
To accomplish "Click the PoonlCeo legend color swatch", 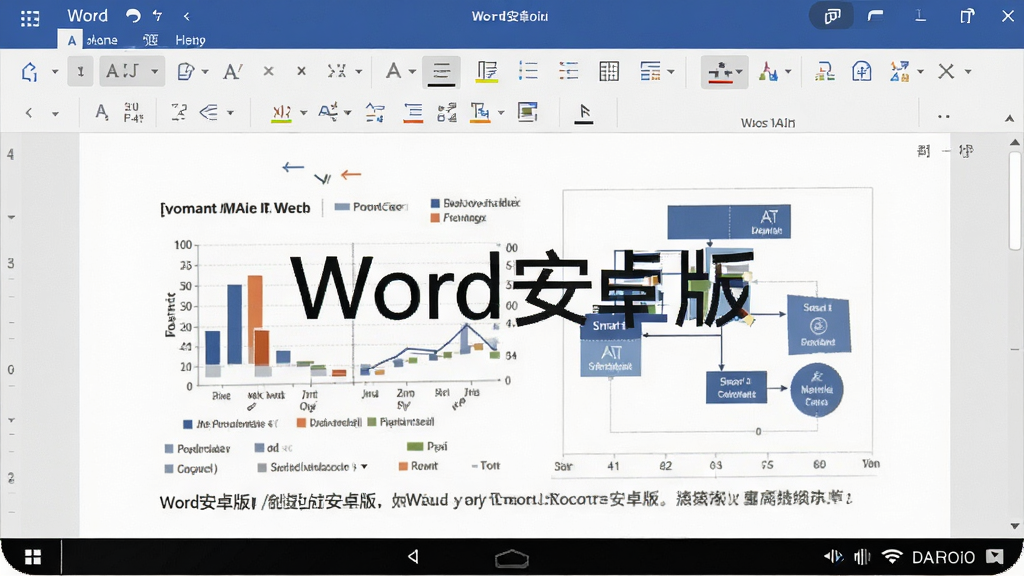I will tap(342, 207).
